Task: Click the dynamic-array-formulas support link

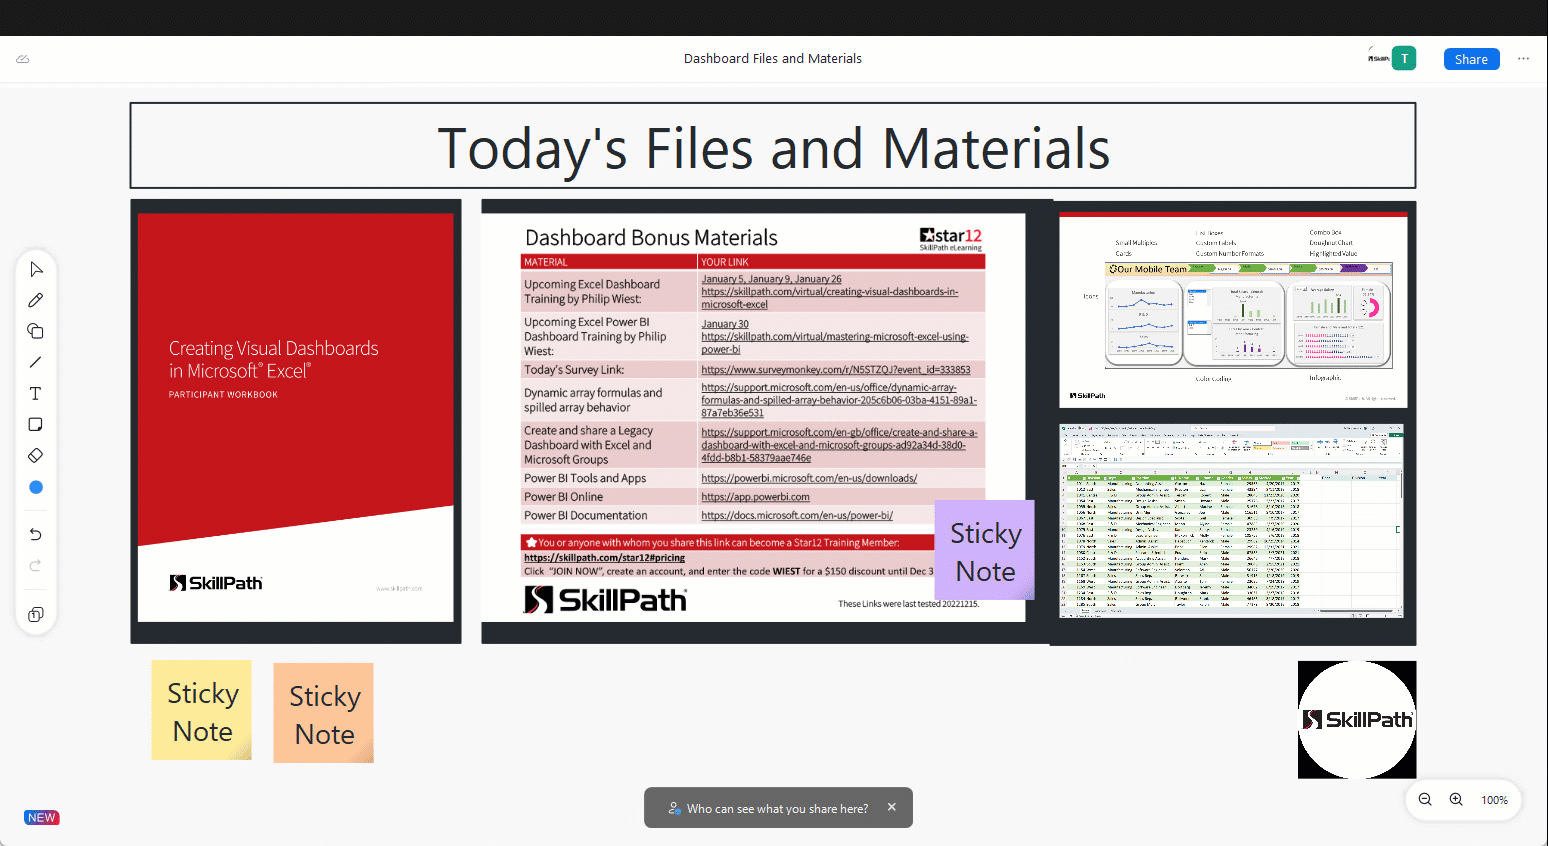Action: point(839,400)
